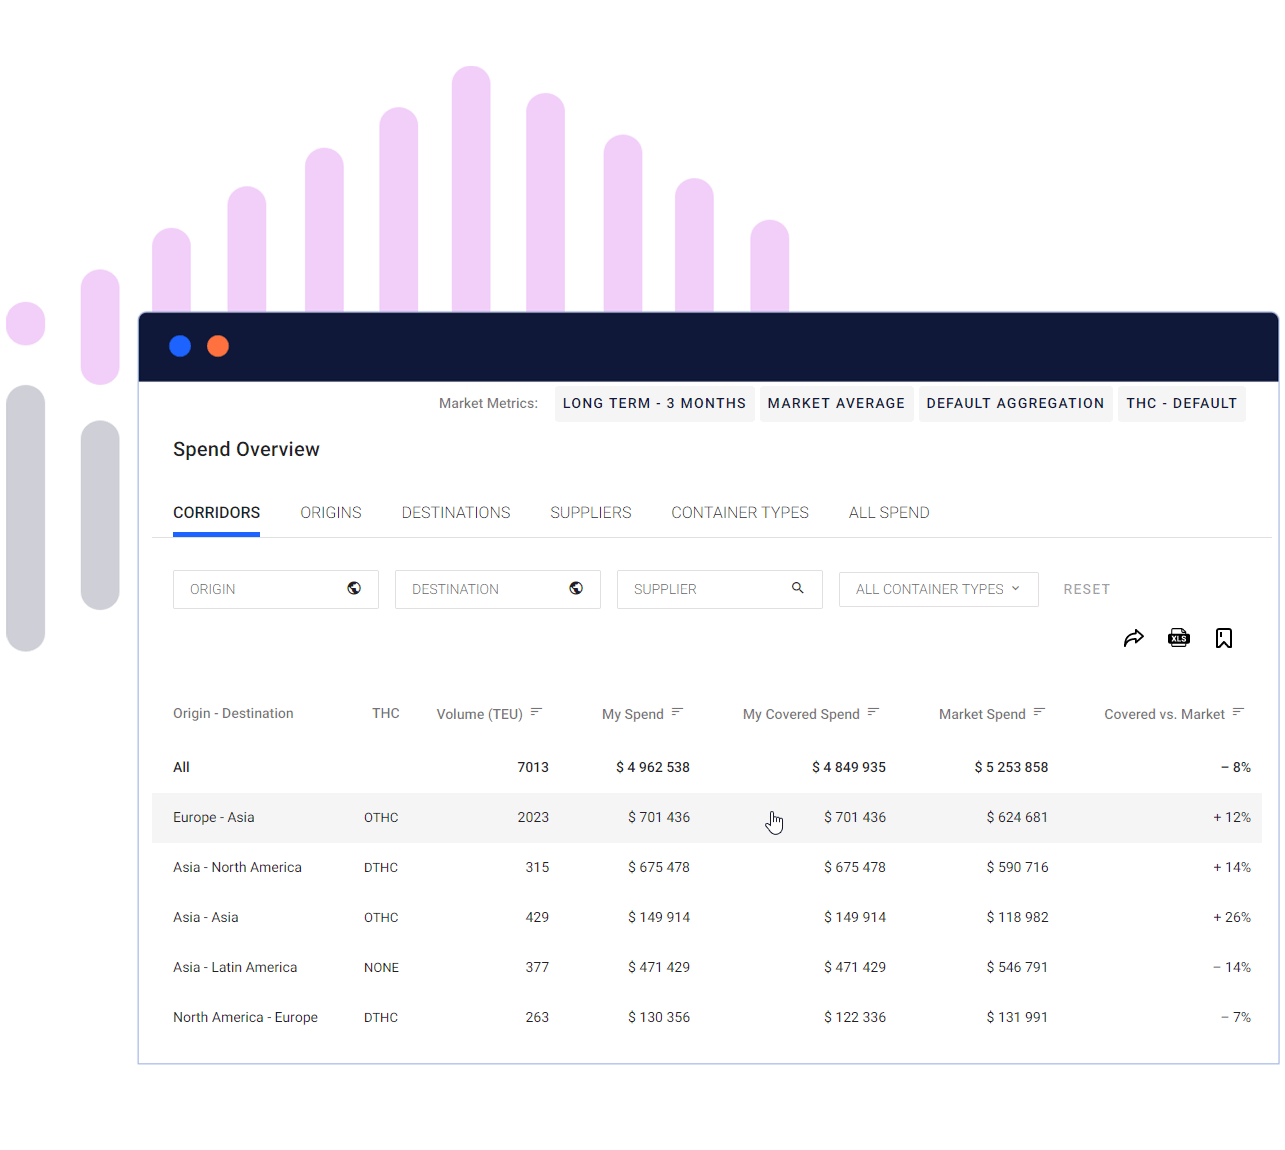The height and width of the screenshot is (1150, 1285).
Task: Click the DEFAULT AGGREGATION chip
Action: (x=1015, y=403)
